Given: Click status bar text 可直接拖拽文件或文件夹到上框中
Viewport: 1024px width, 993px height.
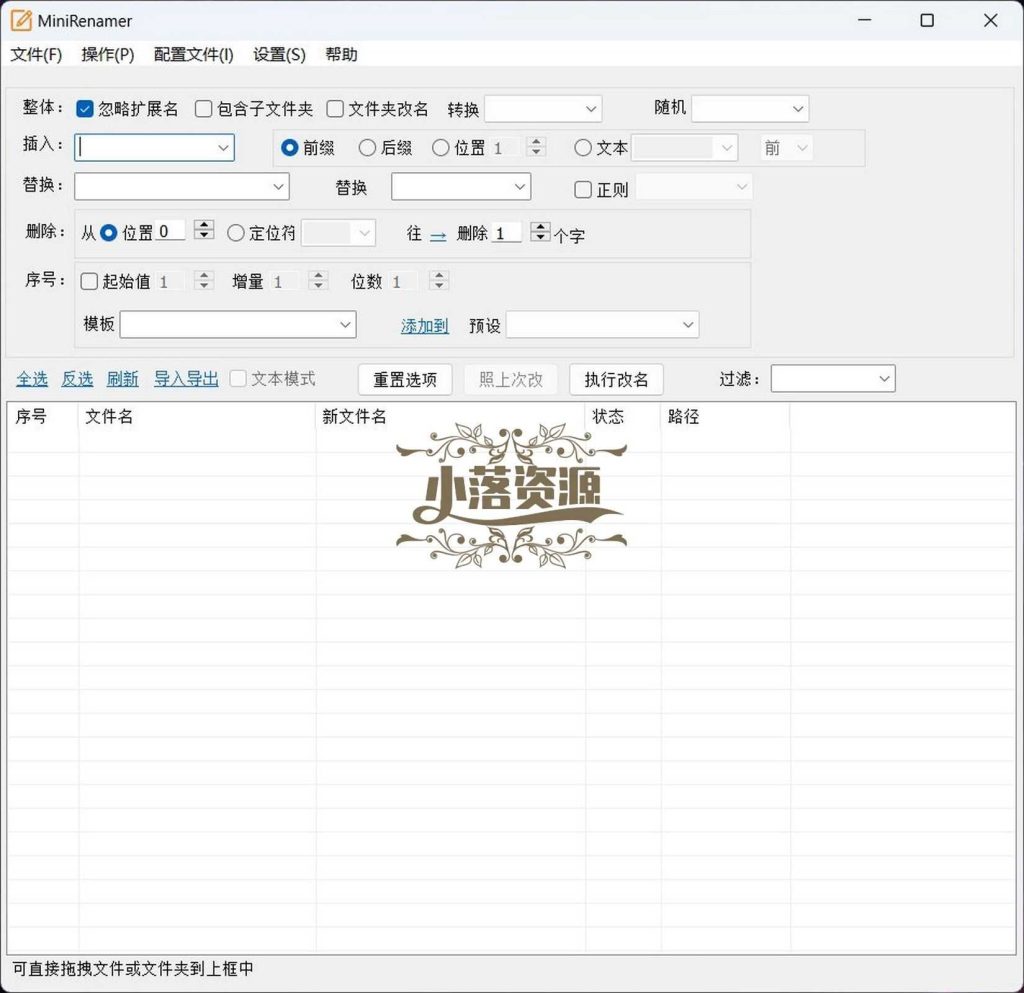Looking at the screenshot, I should coord(133,969).
